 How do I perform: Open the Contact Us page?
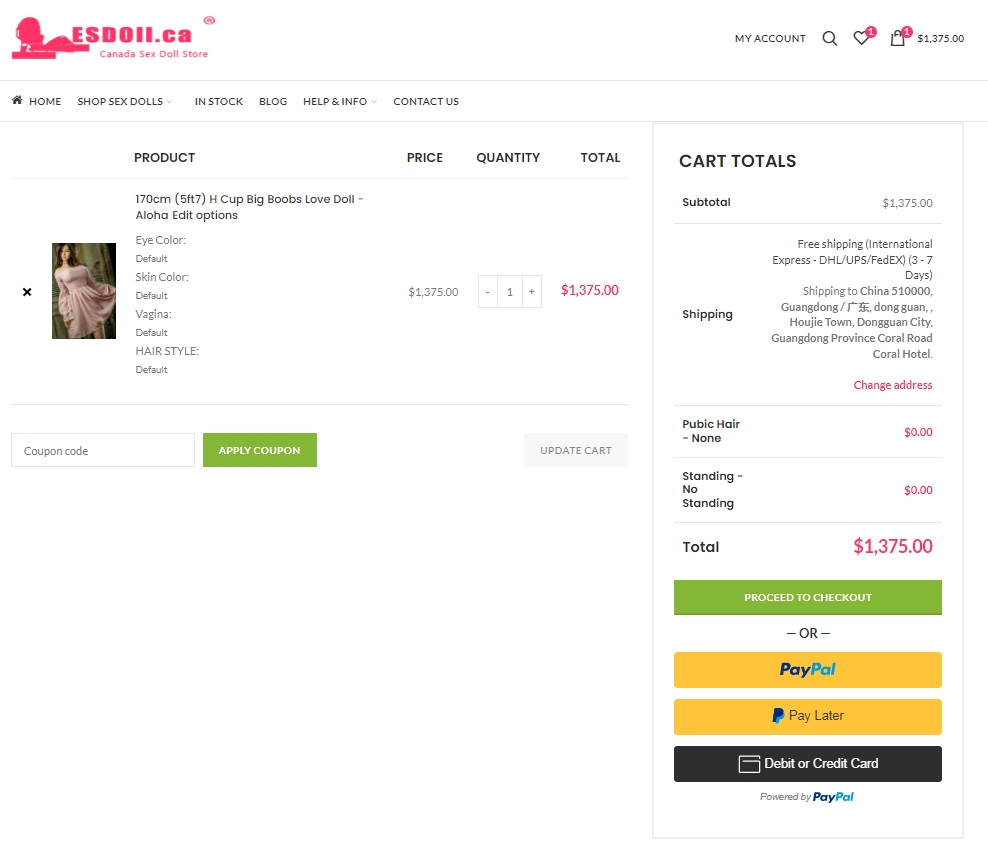pyautogui.click(x=426, y=101)
